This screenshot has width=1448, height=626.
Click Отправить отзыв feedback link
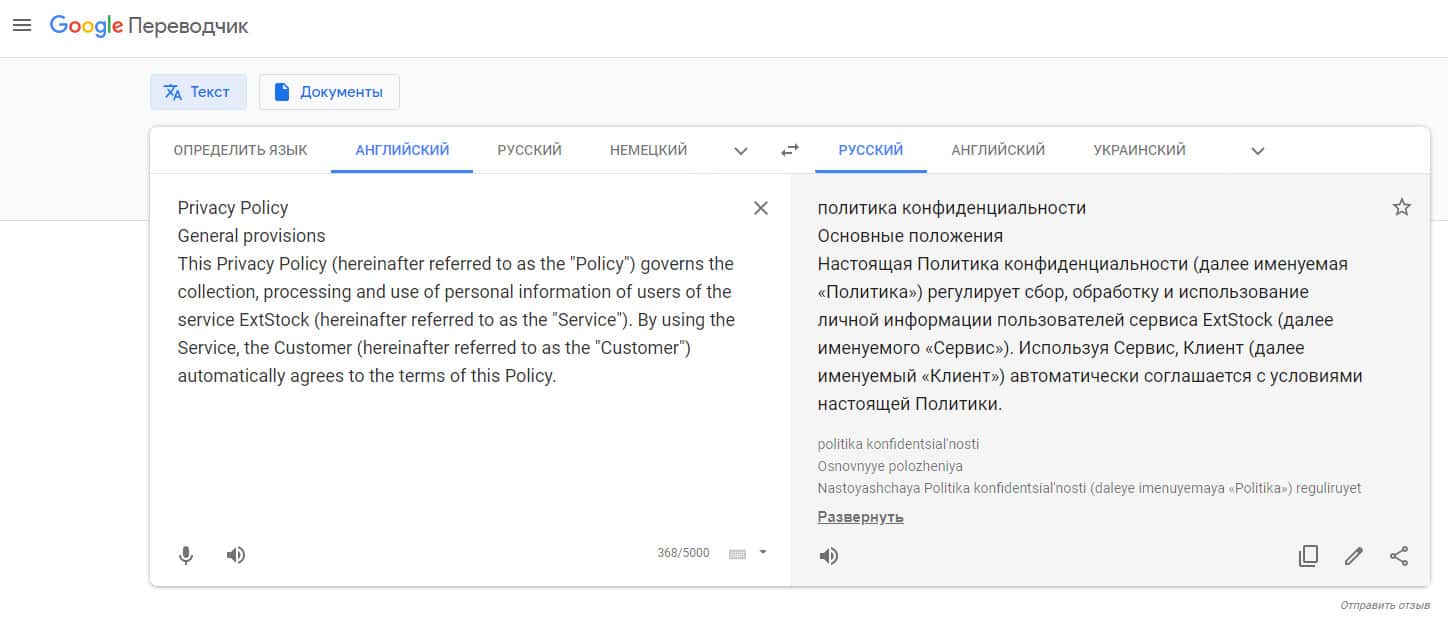pos(1385,606)
